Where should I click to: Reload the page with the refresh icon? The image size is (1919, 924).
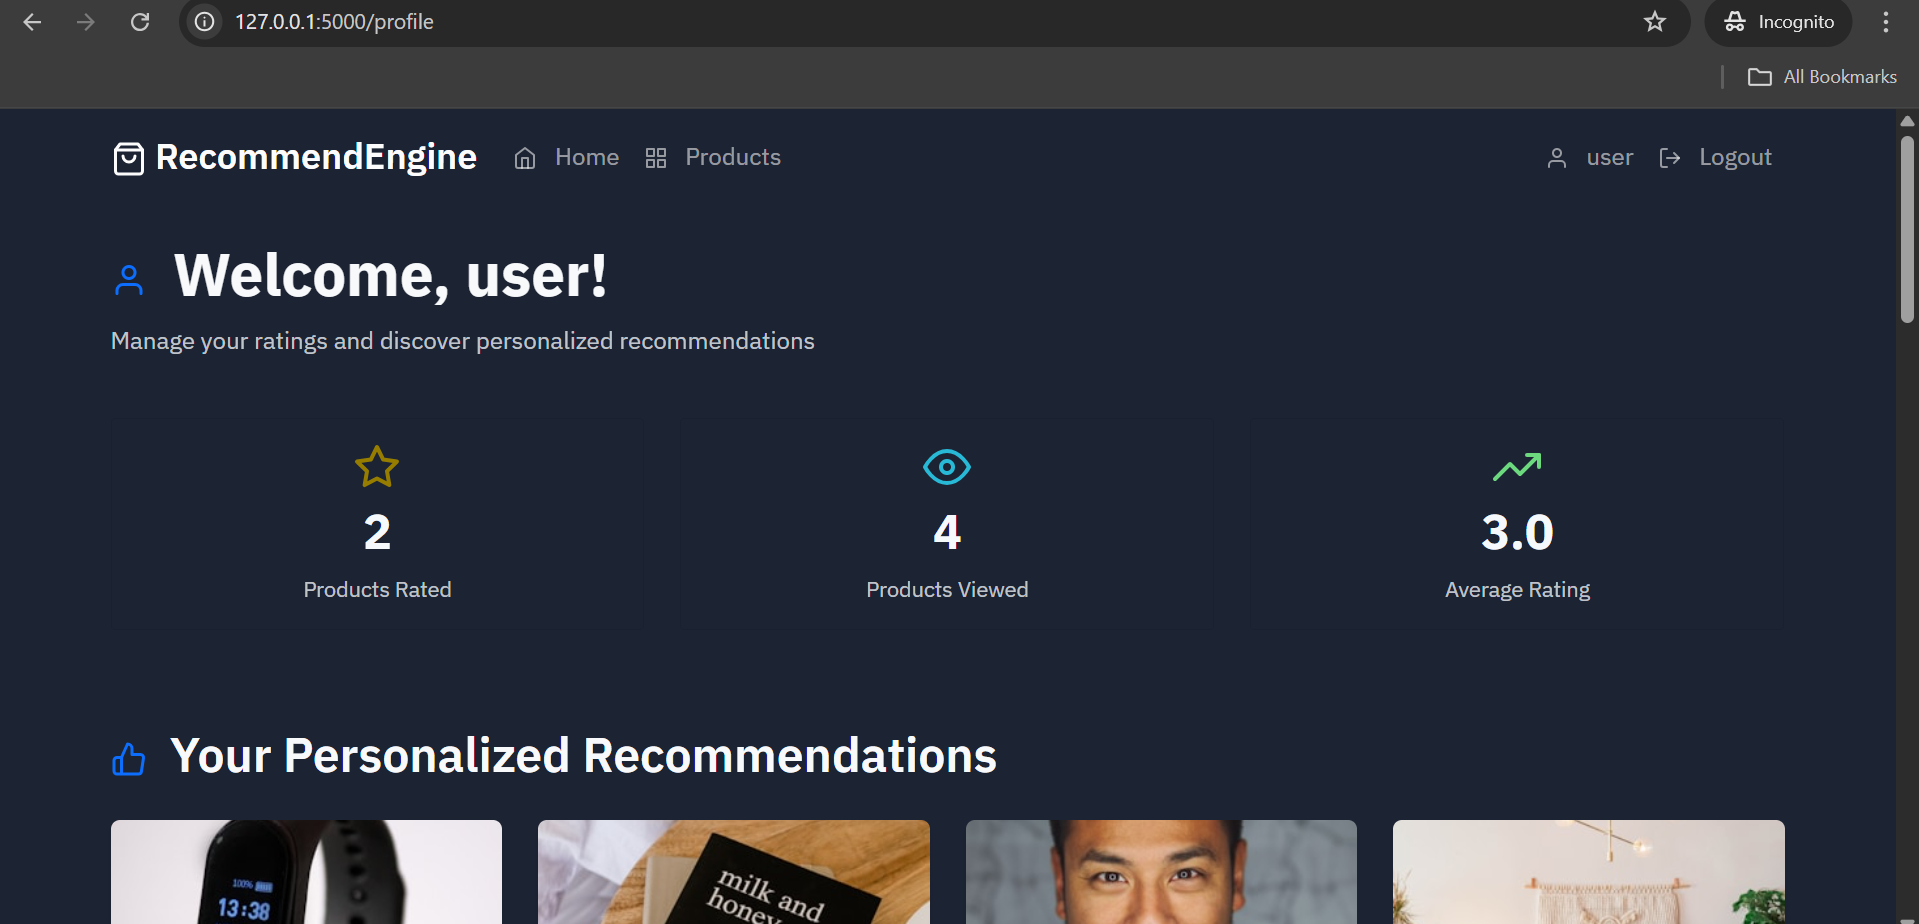tap(140, 22)
